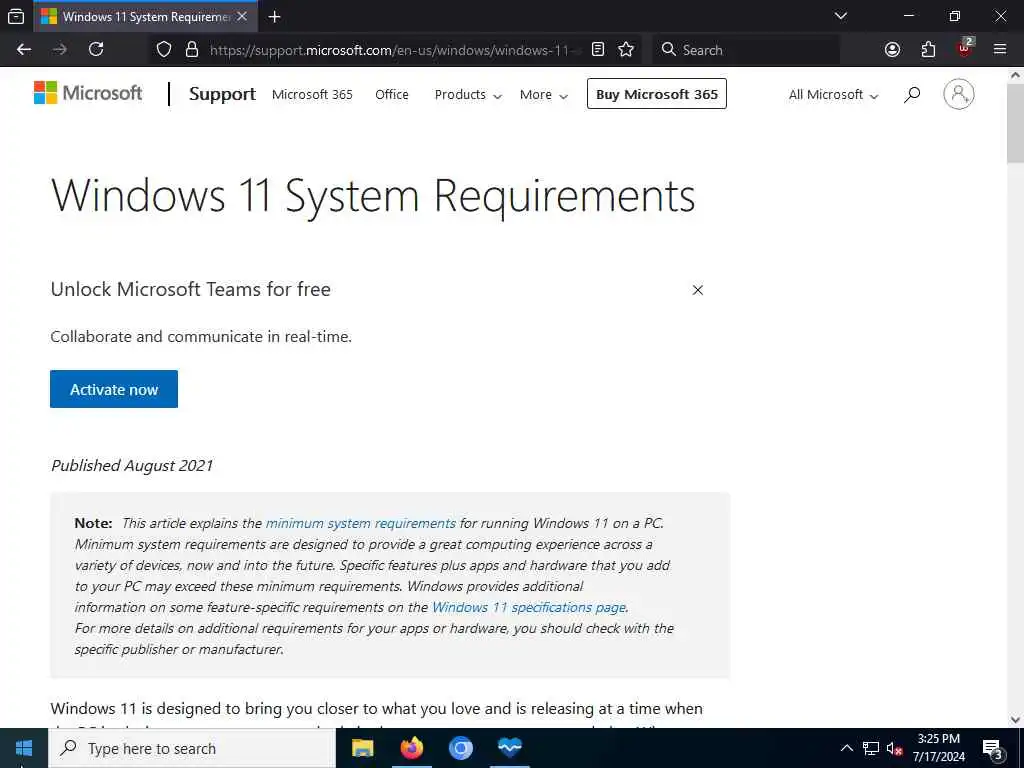The width and height of the screenshot is (1024, 768).
Task: Expand the More dropdown menu
Action: pyautogui.click(x=543, y=95)
